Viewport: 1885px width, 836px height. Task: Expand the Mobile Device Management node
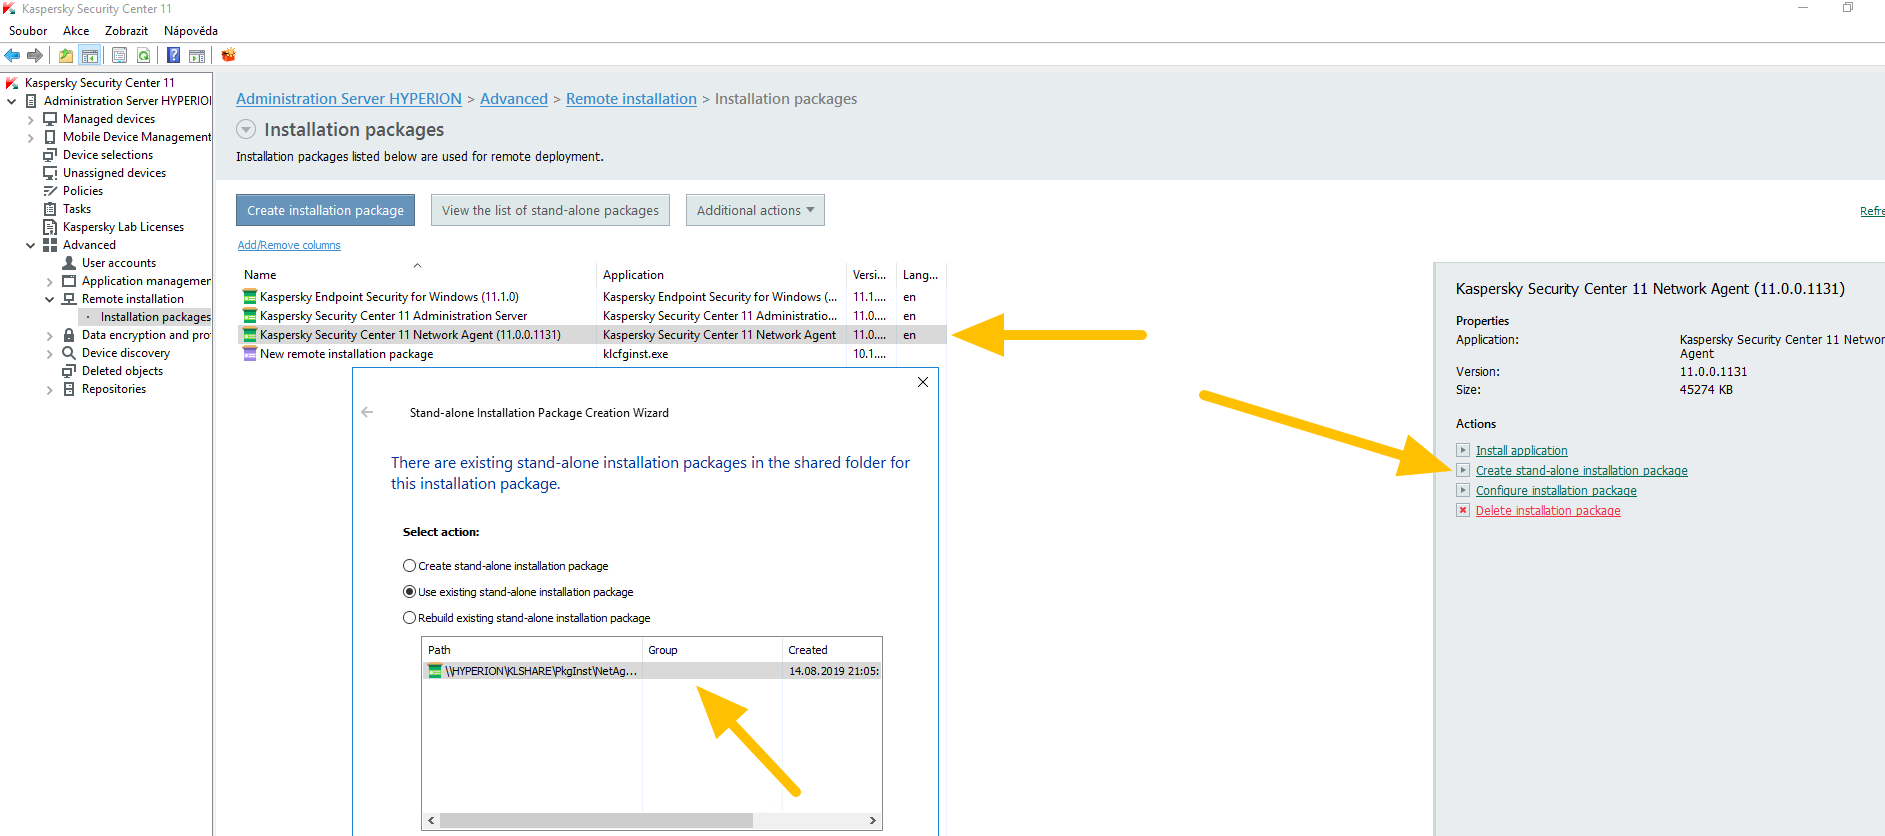click(x=31, y=138)
